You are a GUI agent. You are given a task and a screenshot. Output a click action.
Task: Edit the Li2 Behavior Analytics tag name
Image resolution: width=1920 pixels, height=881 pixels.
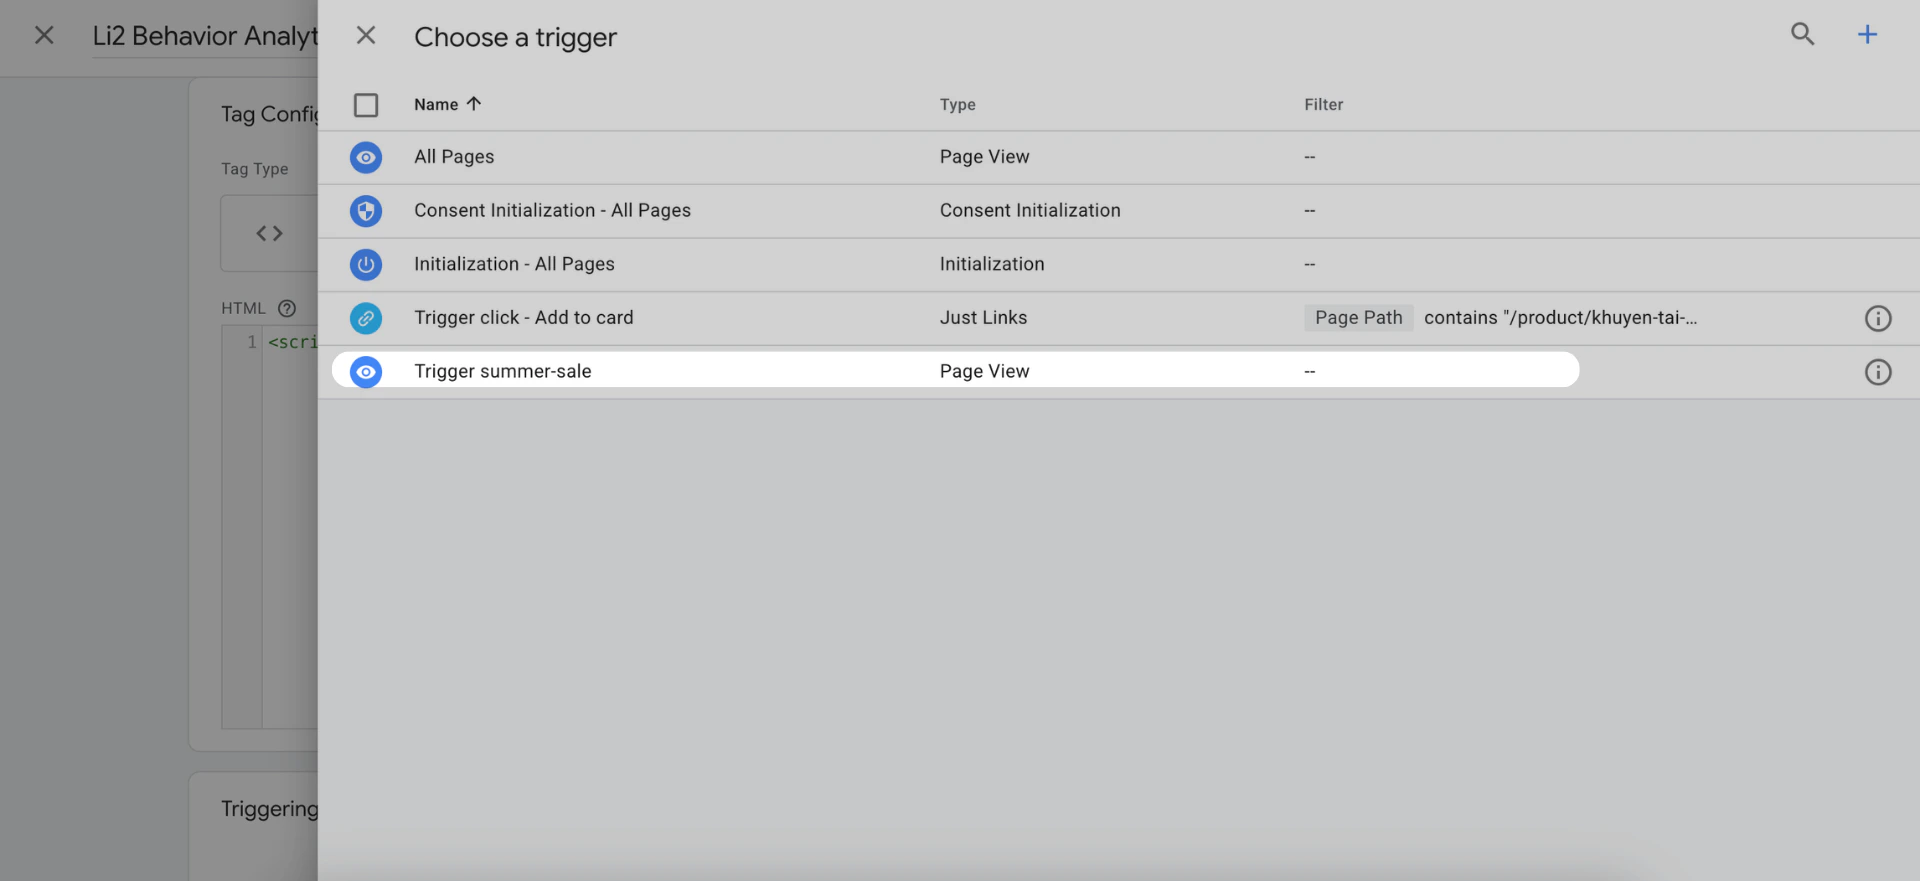(205, 36)
